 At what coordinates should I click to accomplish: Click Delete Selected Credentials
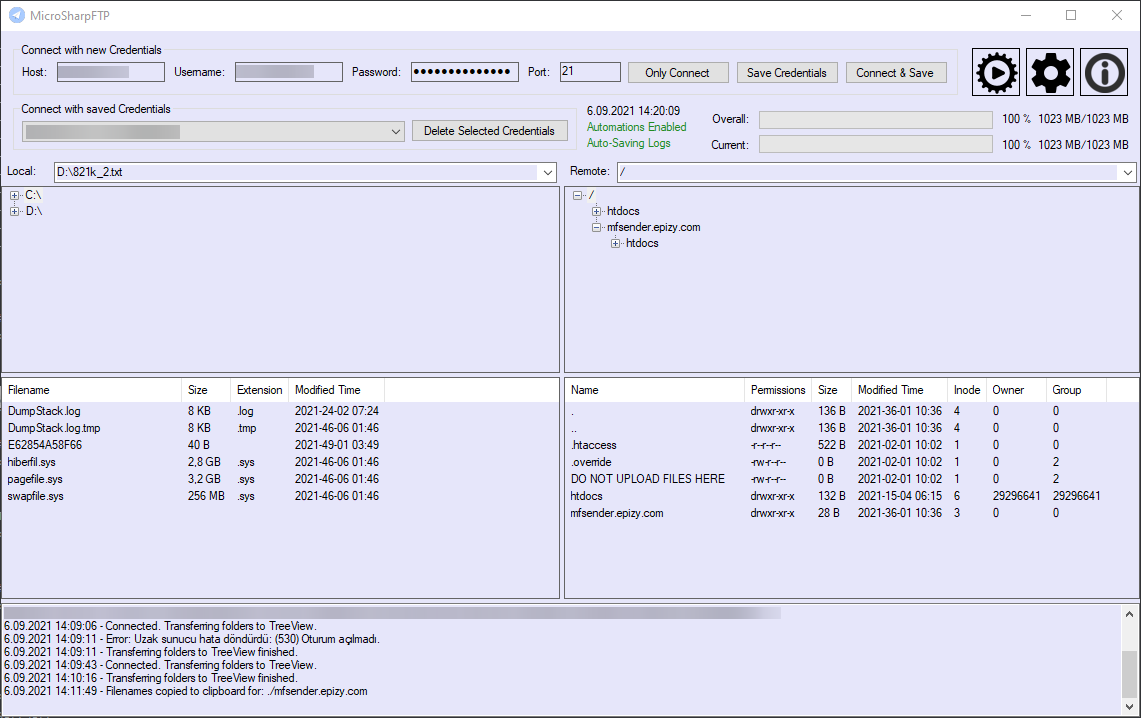click(489, 131)
